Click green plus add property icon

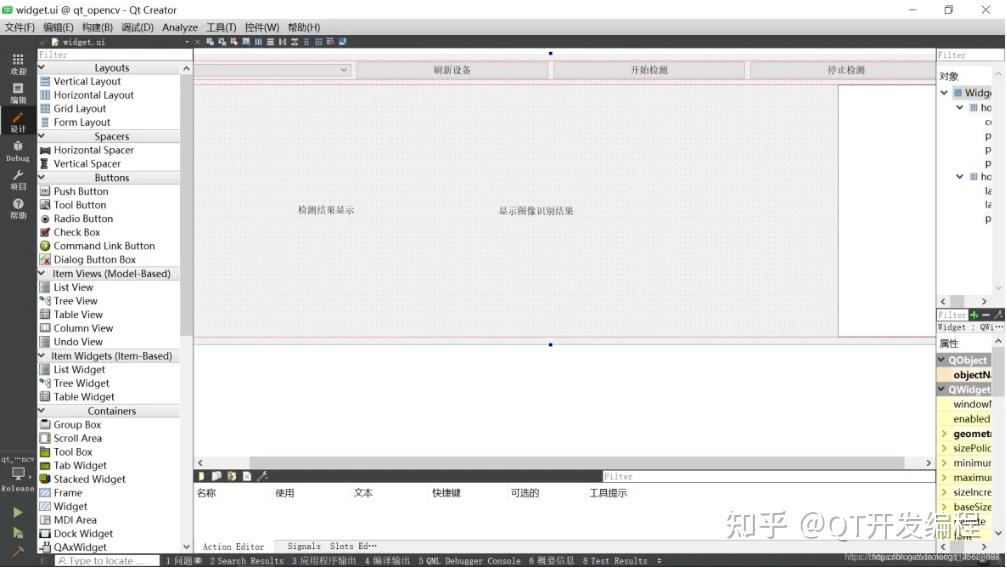click(x=974, y=315)
